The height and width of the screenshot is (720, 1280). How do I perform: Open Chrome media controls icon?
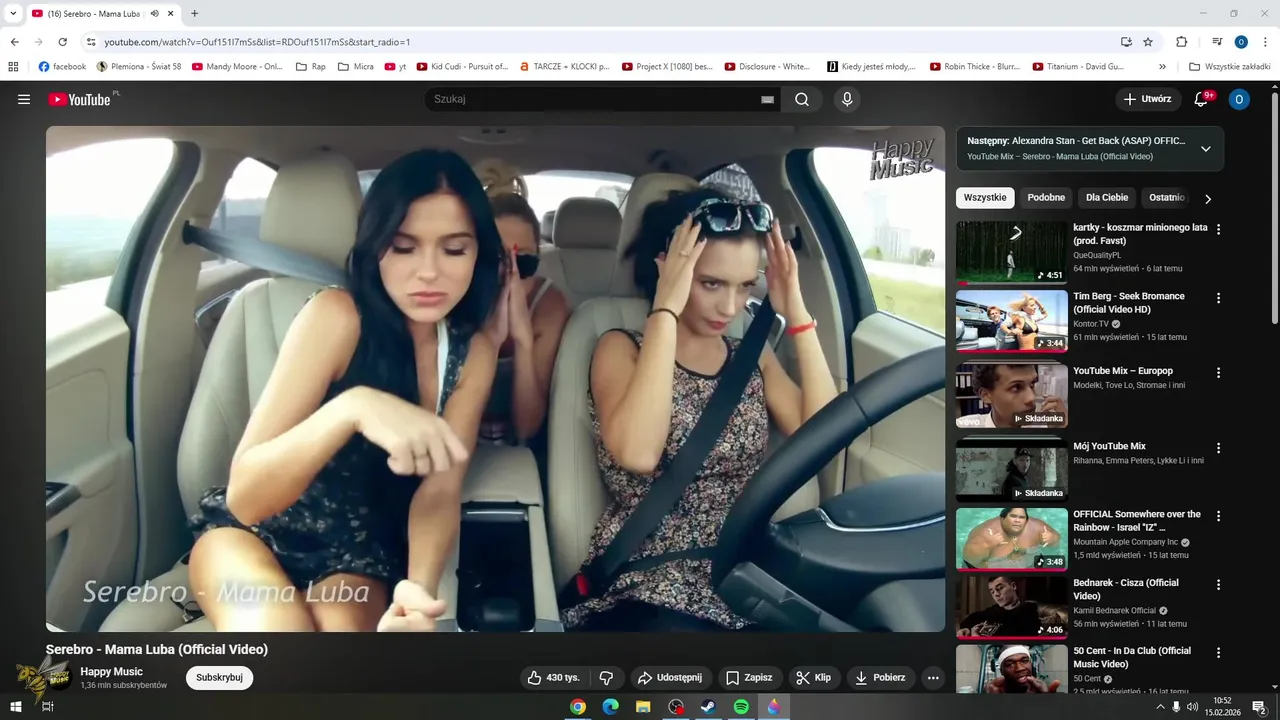pyautogui.click(x=1217, y=42)
